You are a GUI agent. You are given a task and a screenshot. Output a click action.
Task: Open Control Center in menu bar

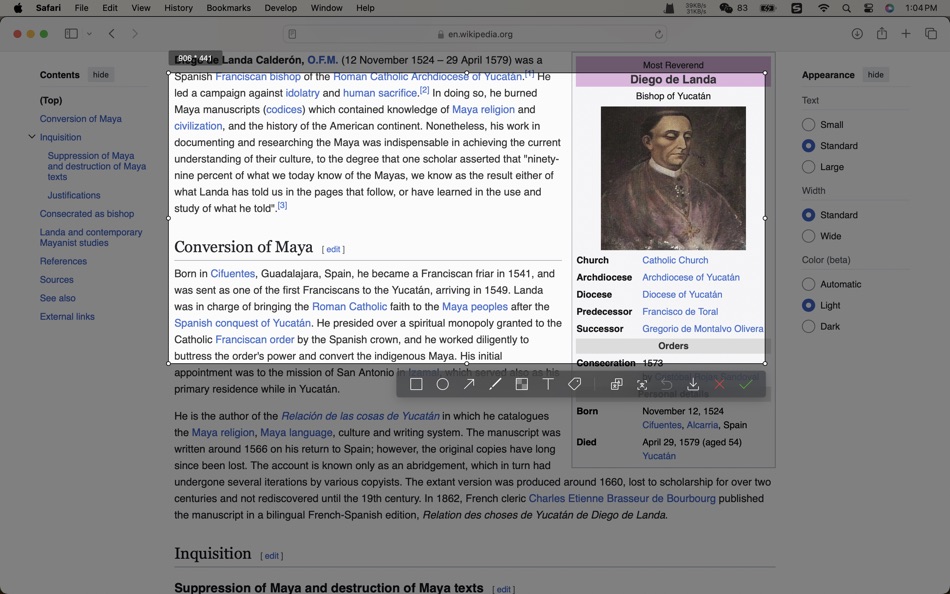(868, 8)
